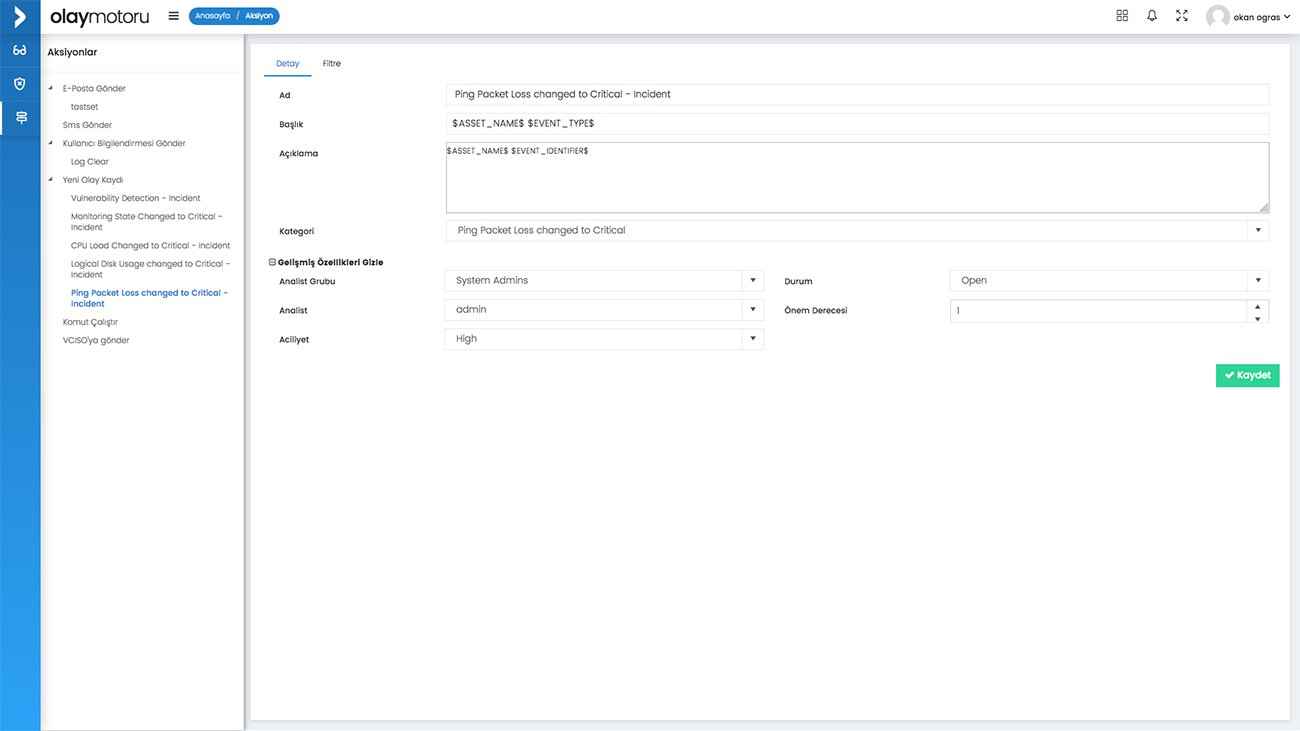Select the Log Clear action
The width and height of the screenshot is (1300, 731).
[90, 162]
